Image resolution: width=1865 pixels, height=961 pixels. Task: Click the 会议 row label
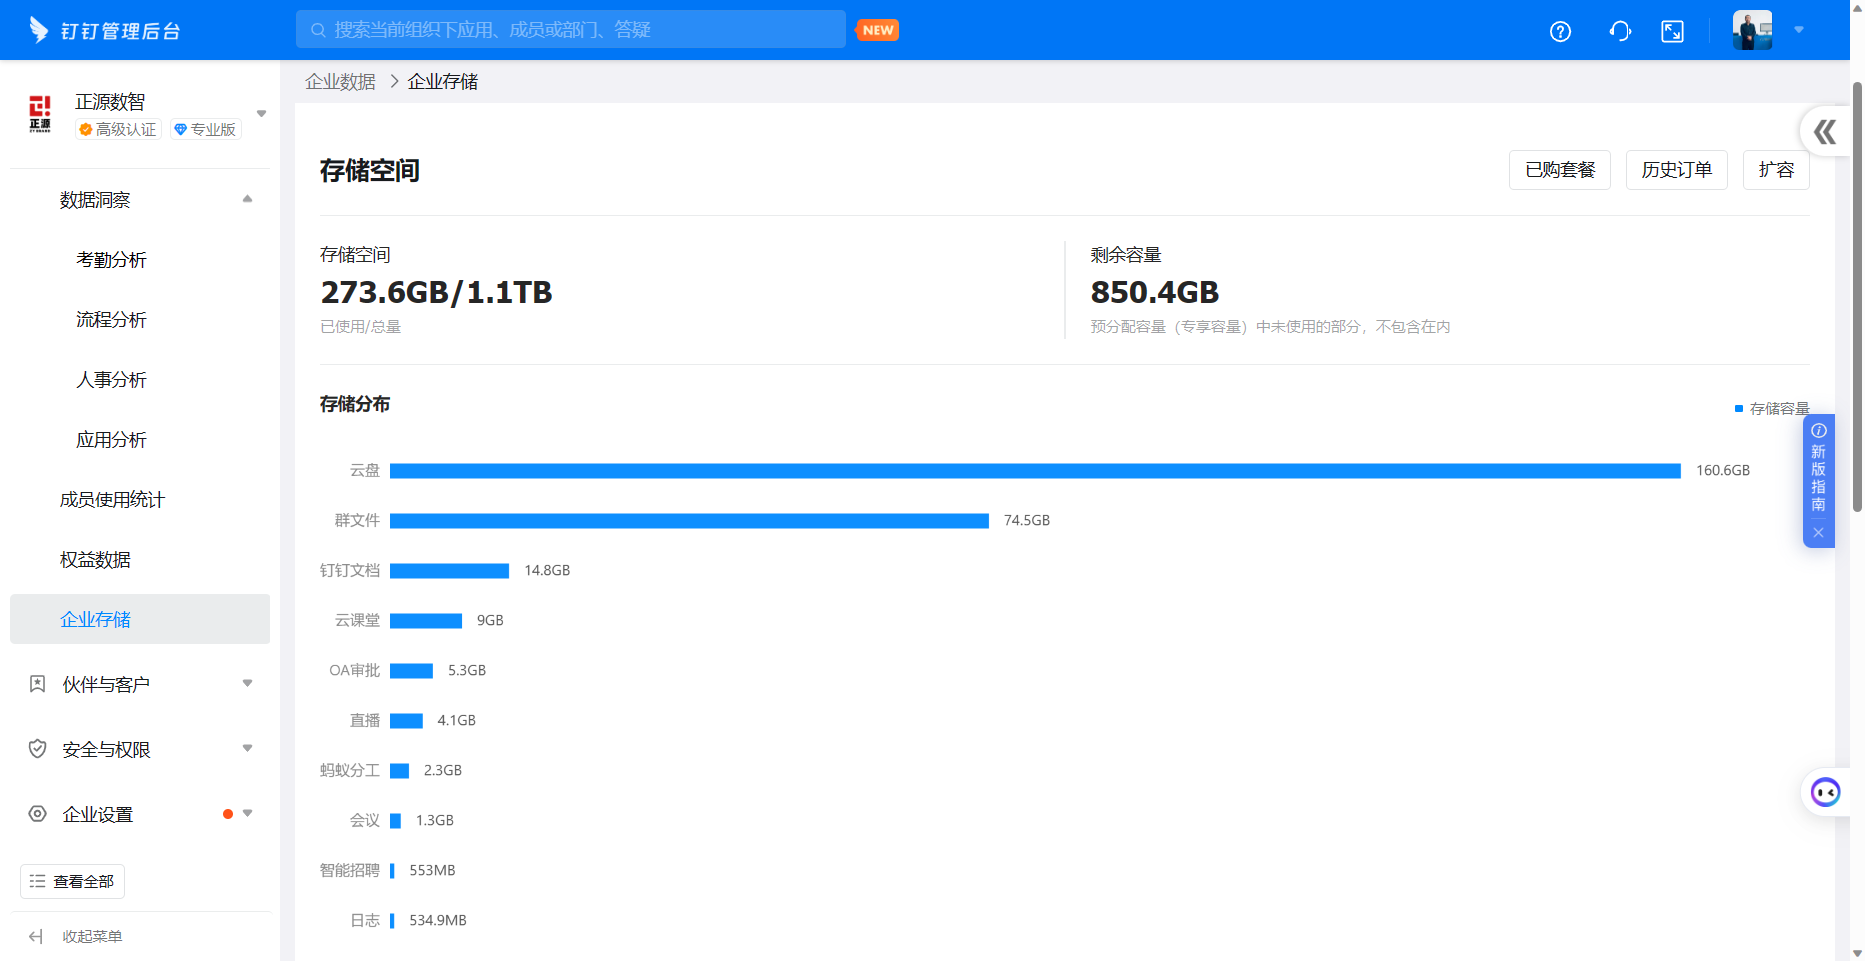[x=365, y=821]
